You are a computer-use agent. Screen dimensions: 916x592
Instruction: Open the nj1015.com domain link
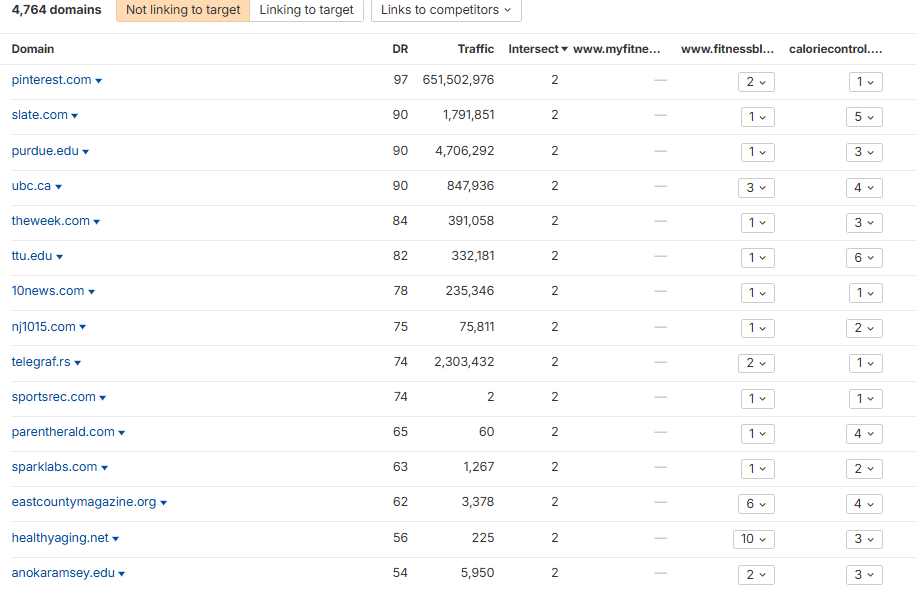pyautogui.click(x=44, y=327)
